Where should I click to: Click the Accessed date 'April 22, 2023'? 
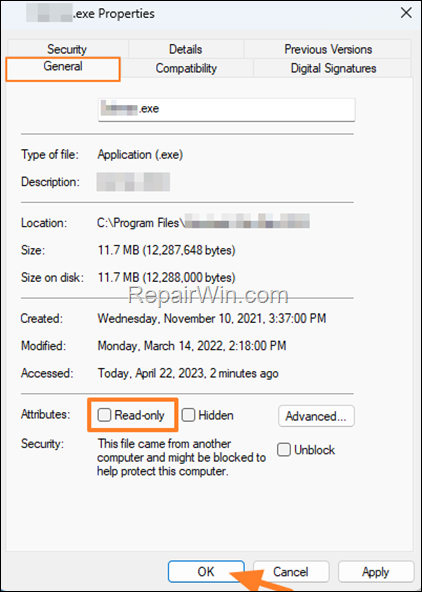click(171, 373)
